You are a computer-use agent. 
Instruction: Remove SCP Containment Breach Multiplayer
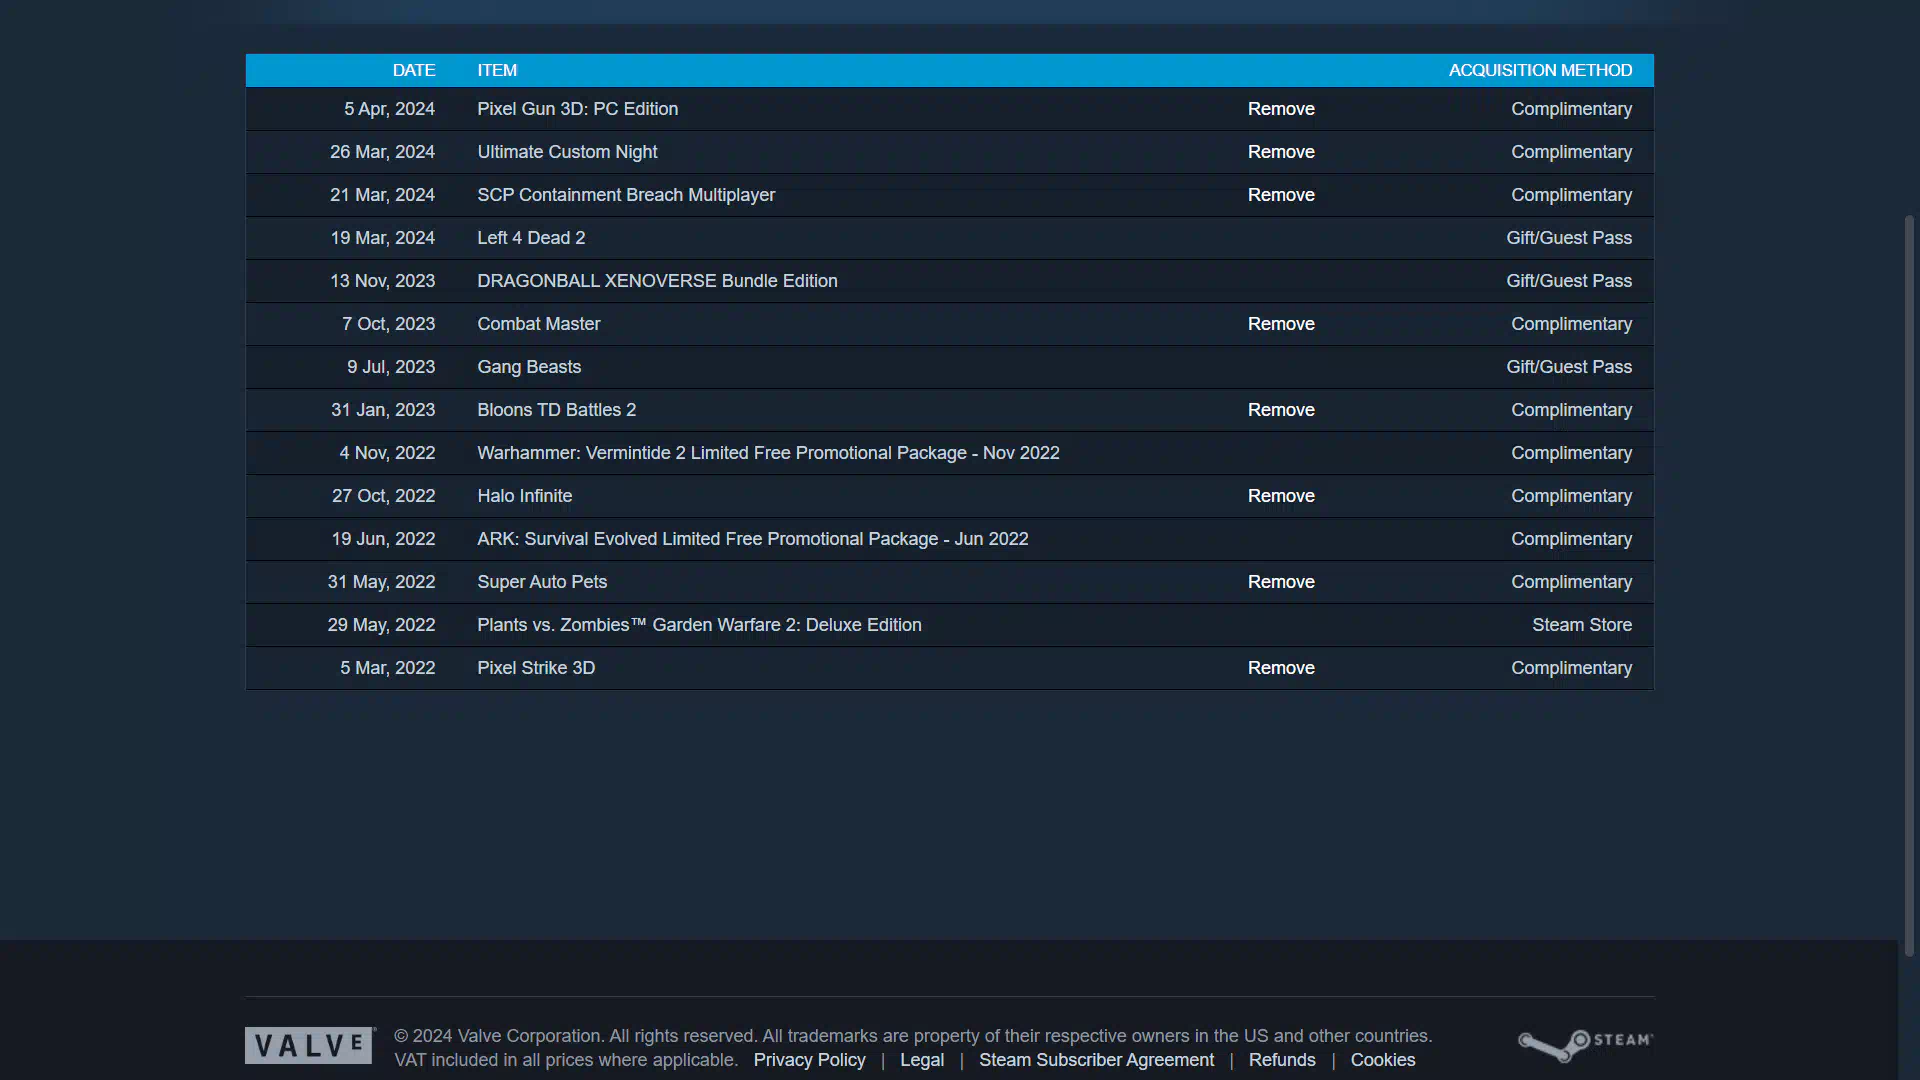click(x=1281, y=195)
